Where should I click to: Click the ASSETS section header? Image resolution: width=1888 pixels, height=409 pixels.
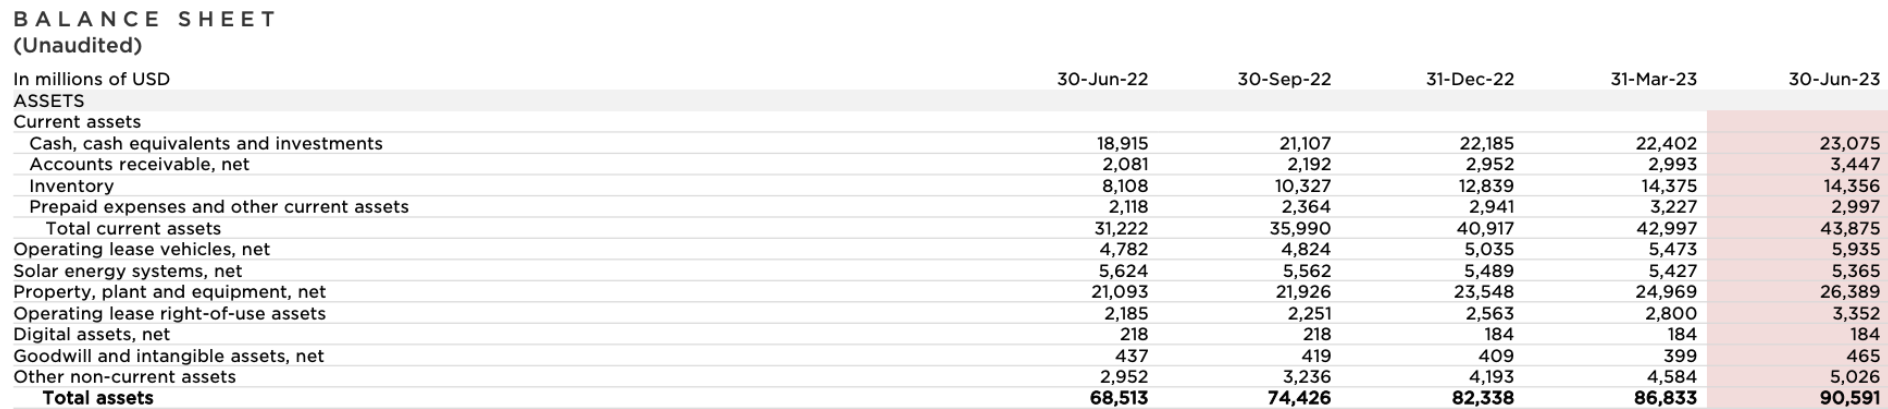tap(48, 101)
